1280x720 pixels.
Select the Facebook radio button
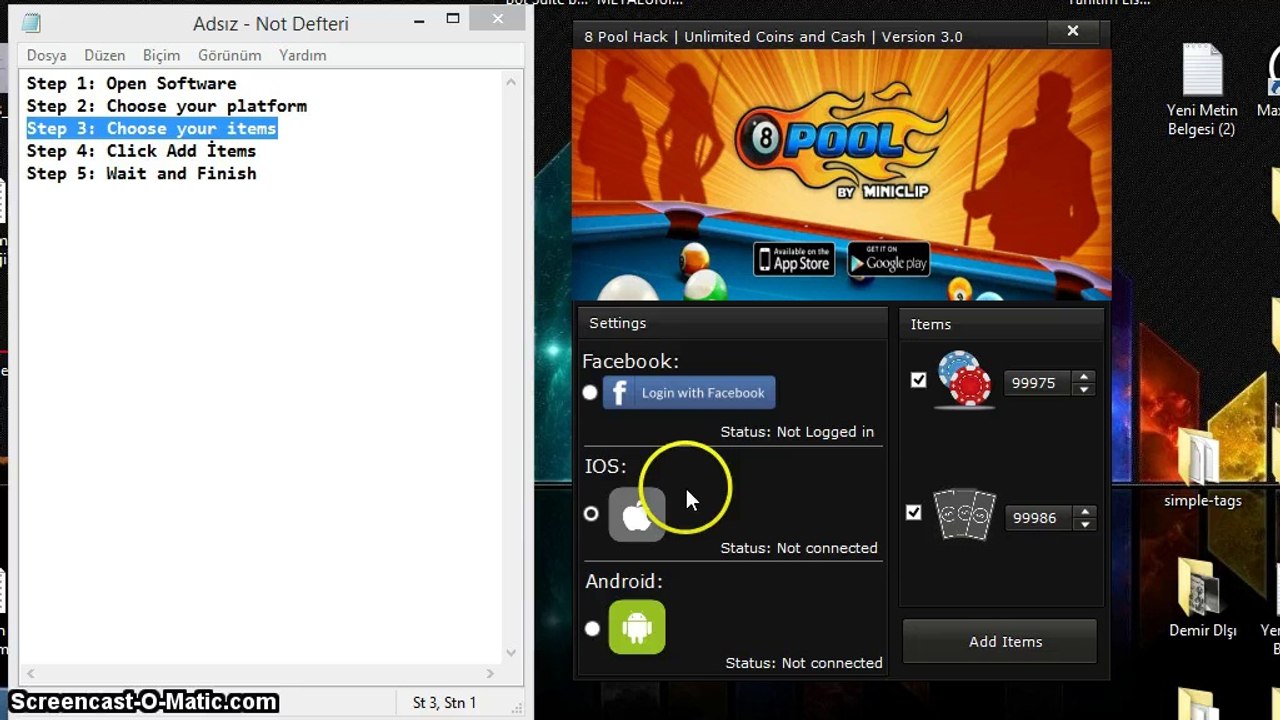pos(590,393)
